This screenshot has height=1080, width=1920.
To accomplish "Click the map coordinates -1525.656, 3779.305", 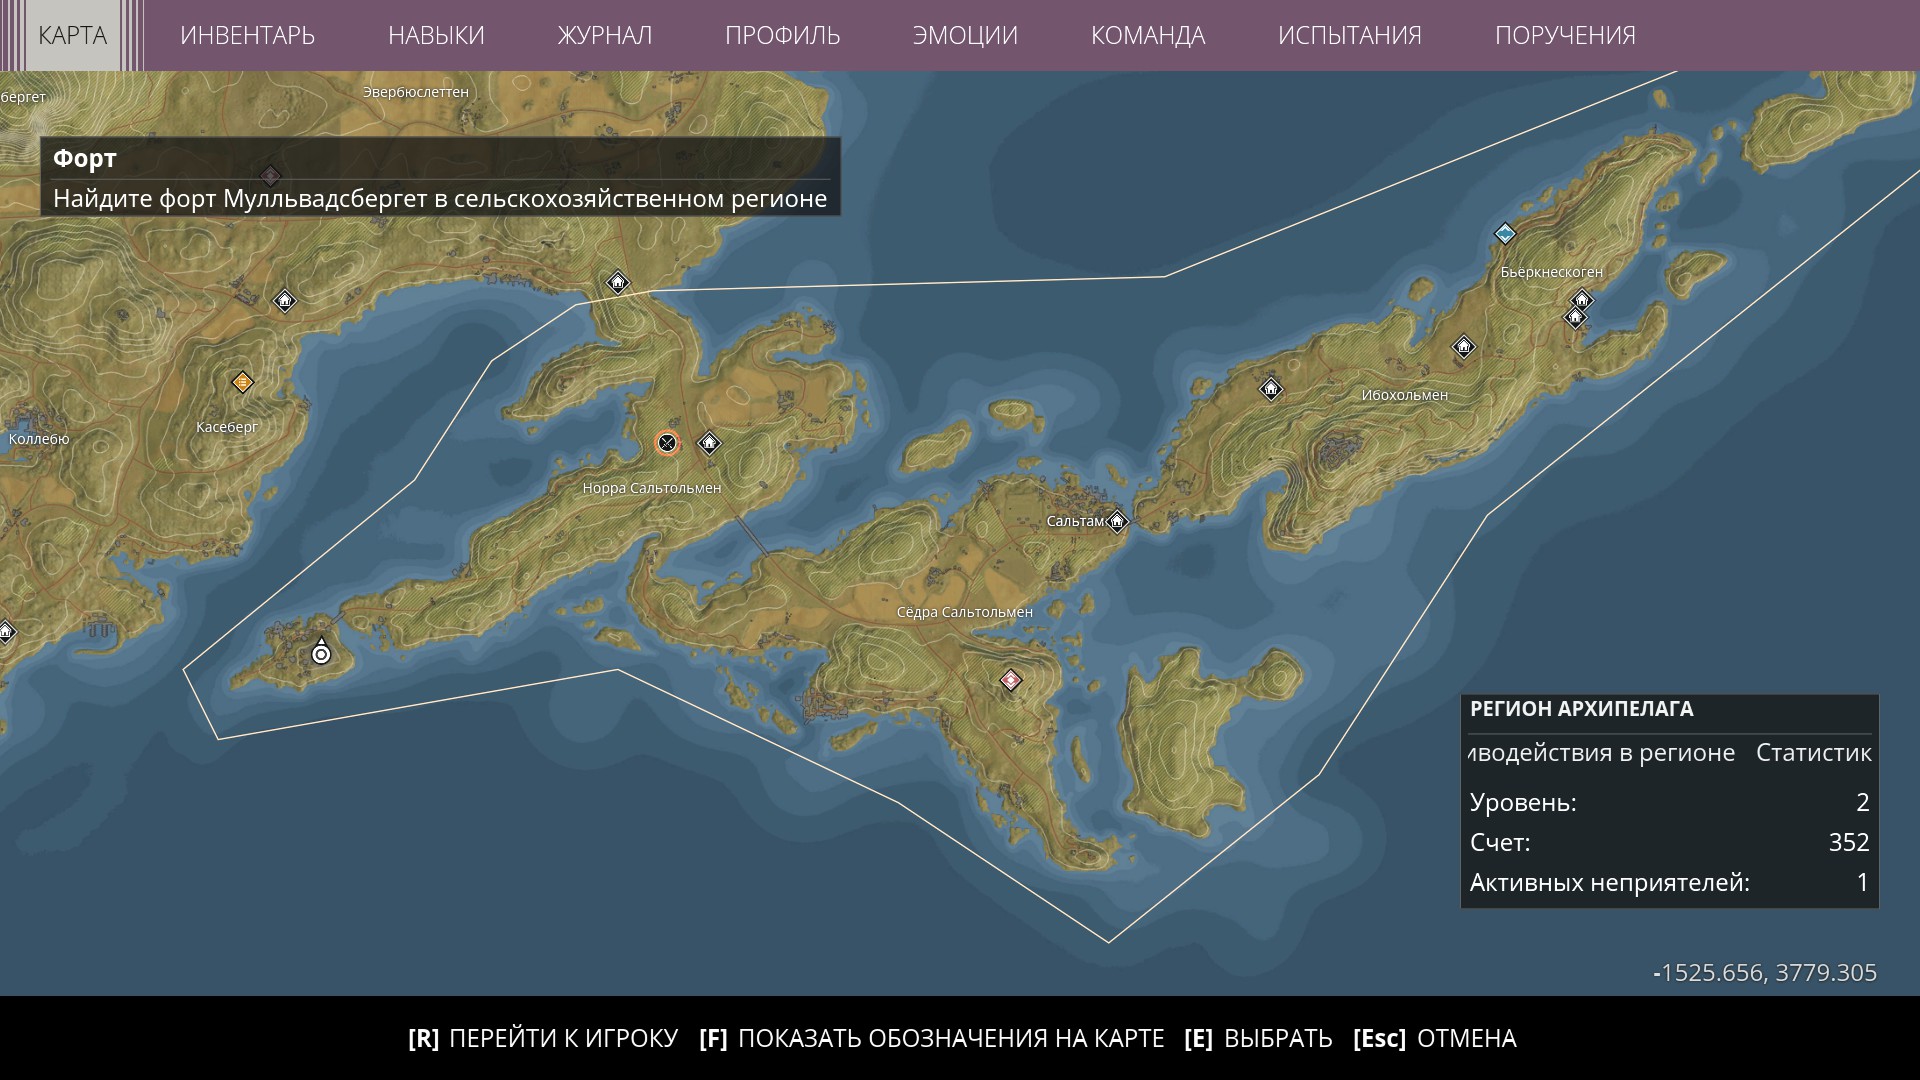I will click(x=1766, y=972).
